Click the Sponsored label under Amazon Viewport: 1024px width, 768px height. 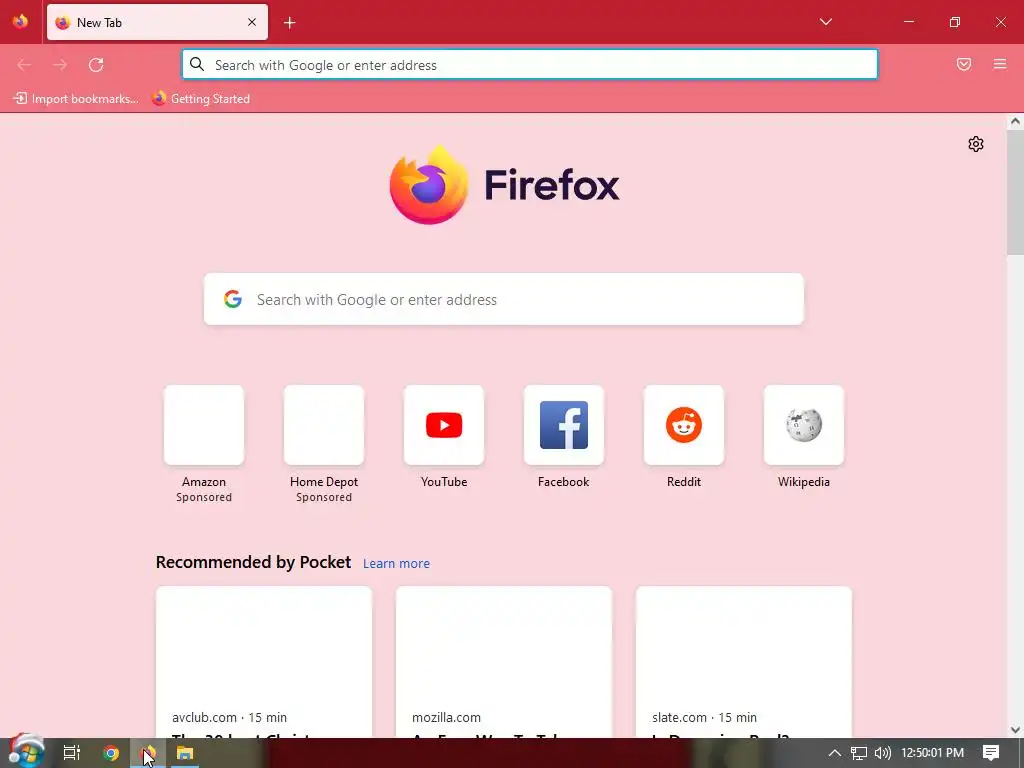(x=204, y=497)
